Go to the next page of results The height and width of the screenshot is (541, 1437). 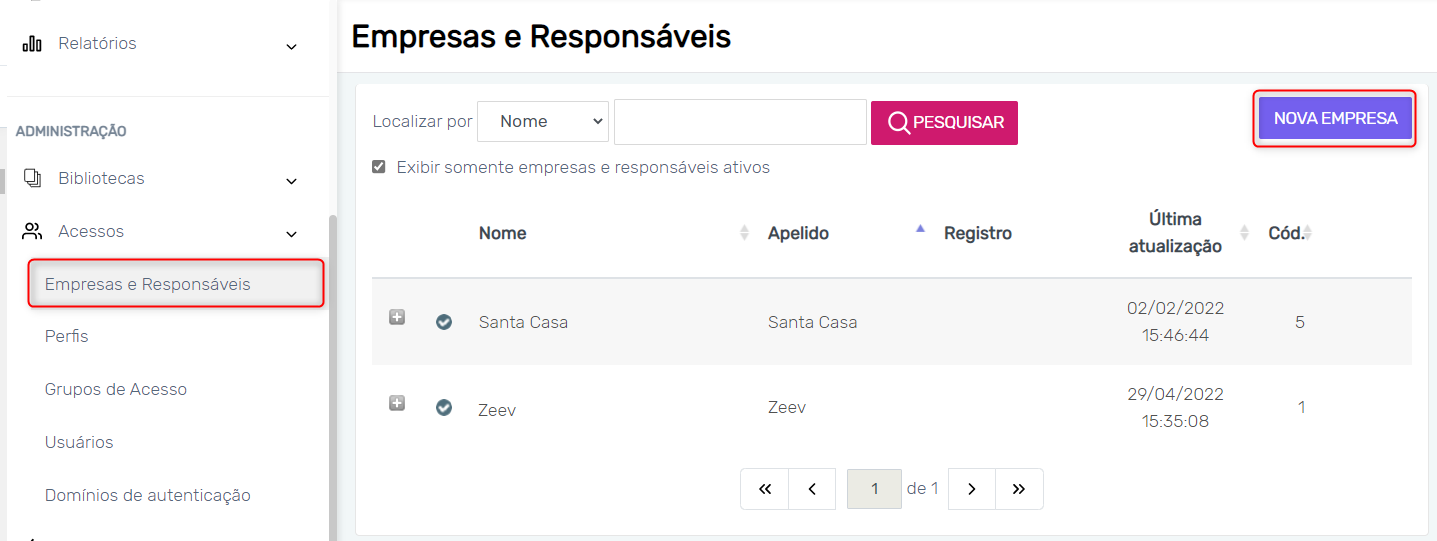(x=971, y=489)
